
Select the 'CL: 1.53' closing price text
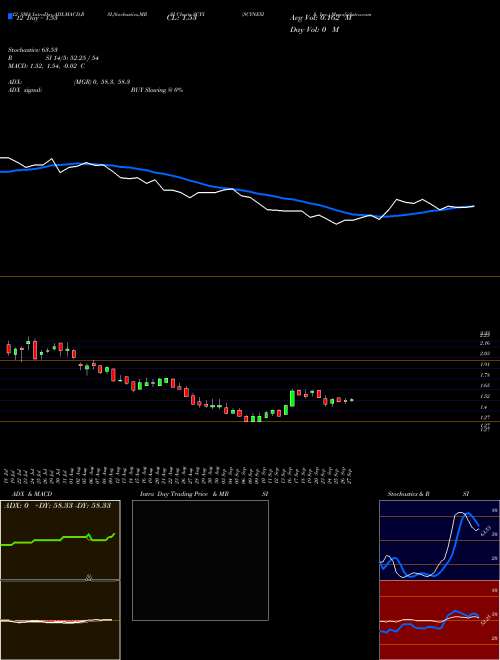pos(181,18)
